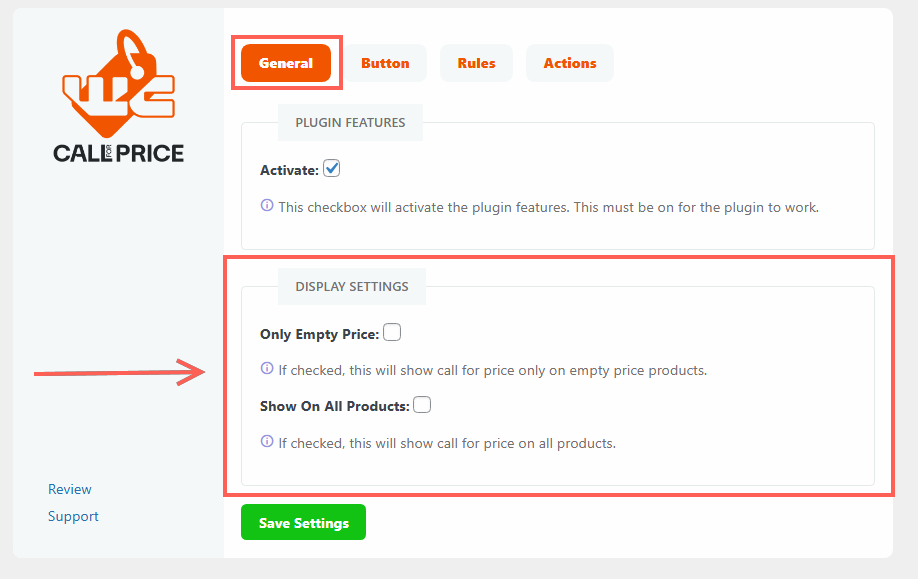Image resolution: width=918 pixels, height=579 pixels.
Task: Click info icon beside plugin activation description
Action: (267, 205)
